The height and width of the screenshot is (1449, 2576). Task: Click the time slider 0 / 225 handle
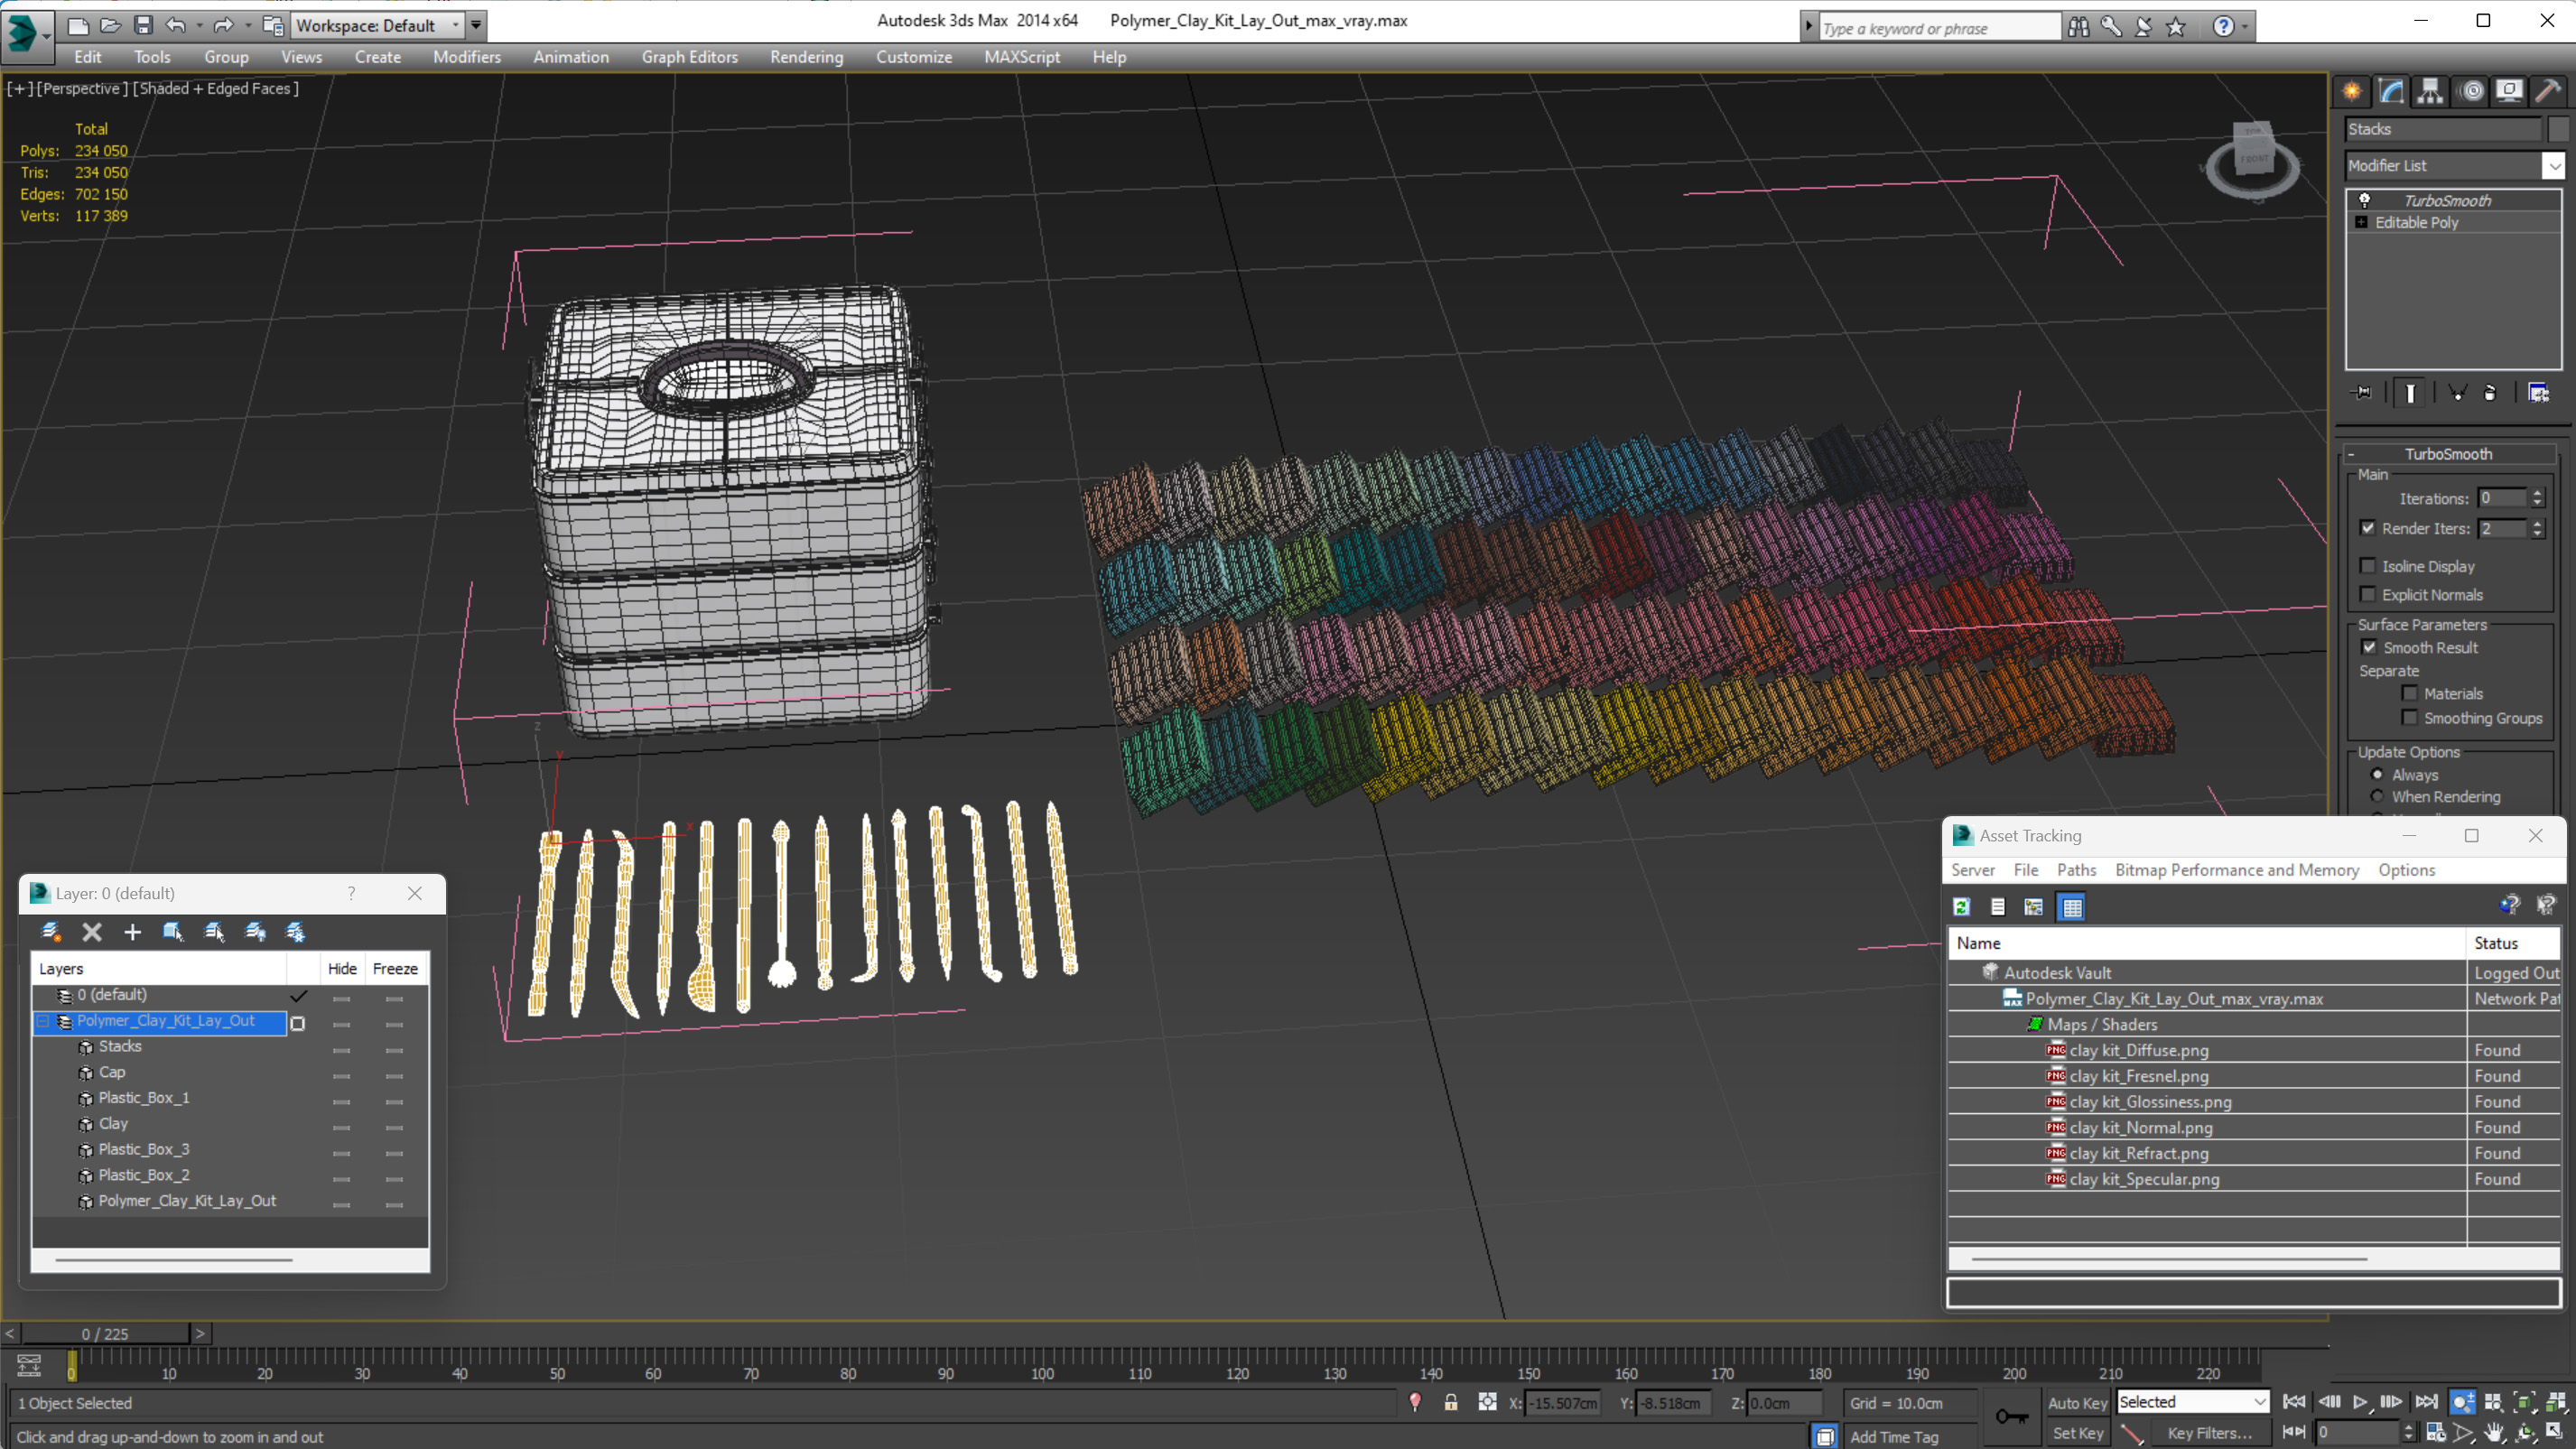pos(105,1334)
